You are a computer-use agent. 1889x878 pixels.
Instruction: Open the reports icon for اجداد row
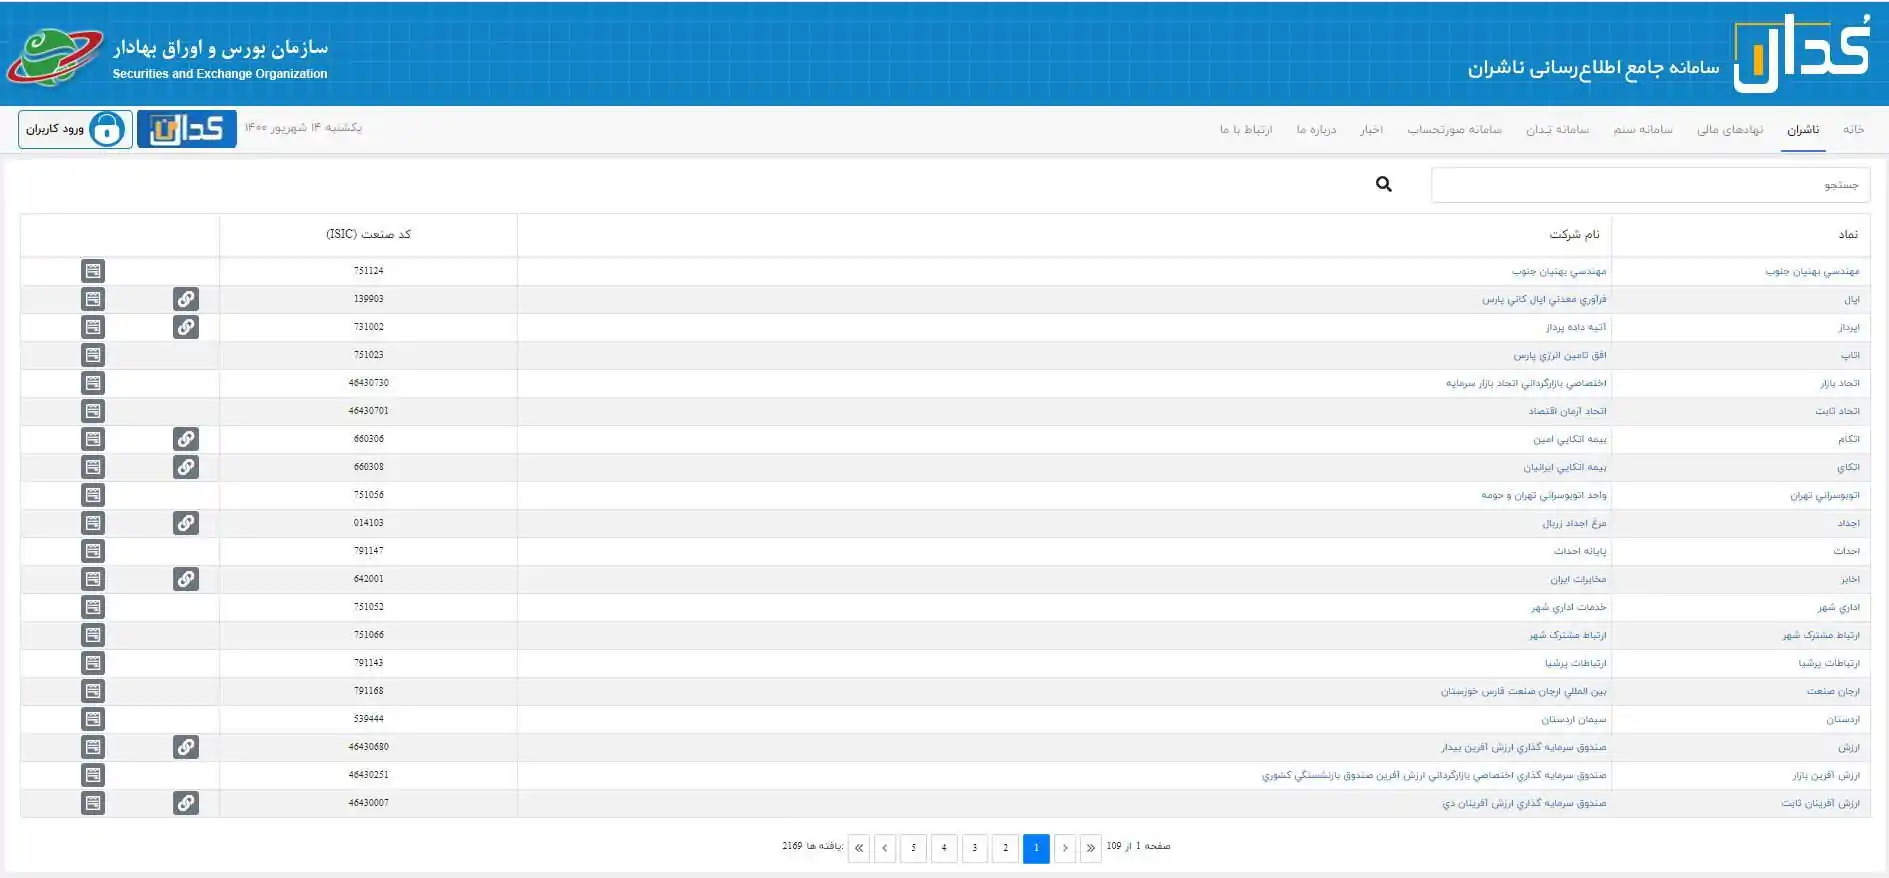click(x=93, y=523)
